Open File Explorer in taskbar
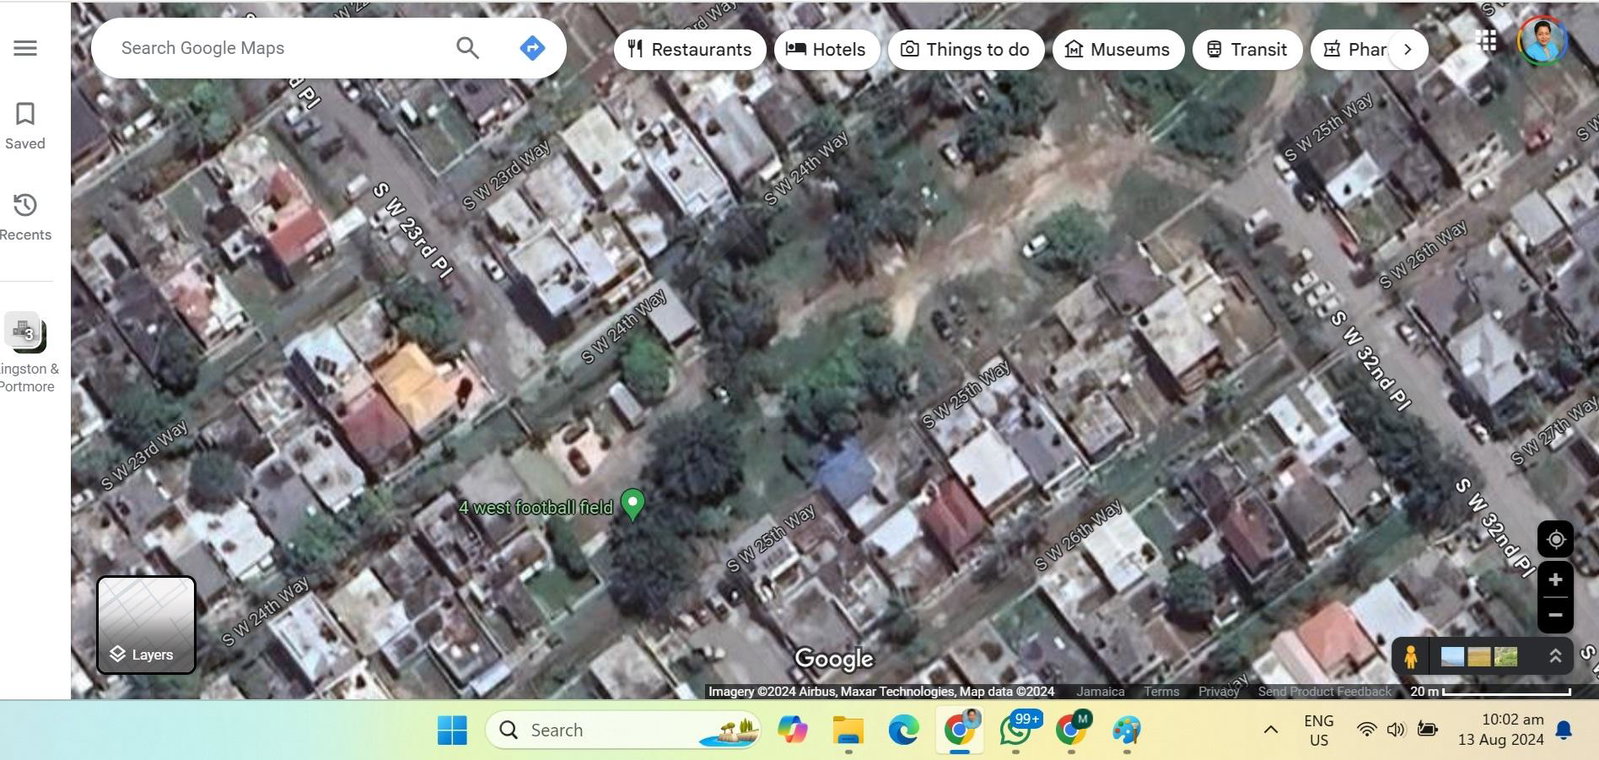The image size is (1599, 760). tap(848, 730)
